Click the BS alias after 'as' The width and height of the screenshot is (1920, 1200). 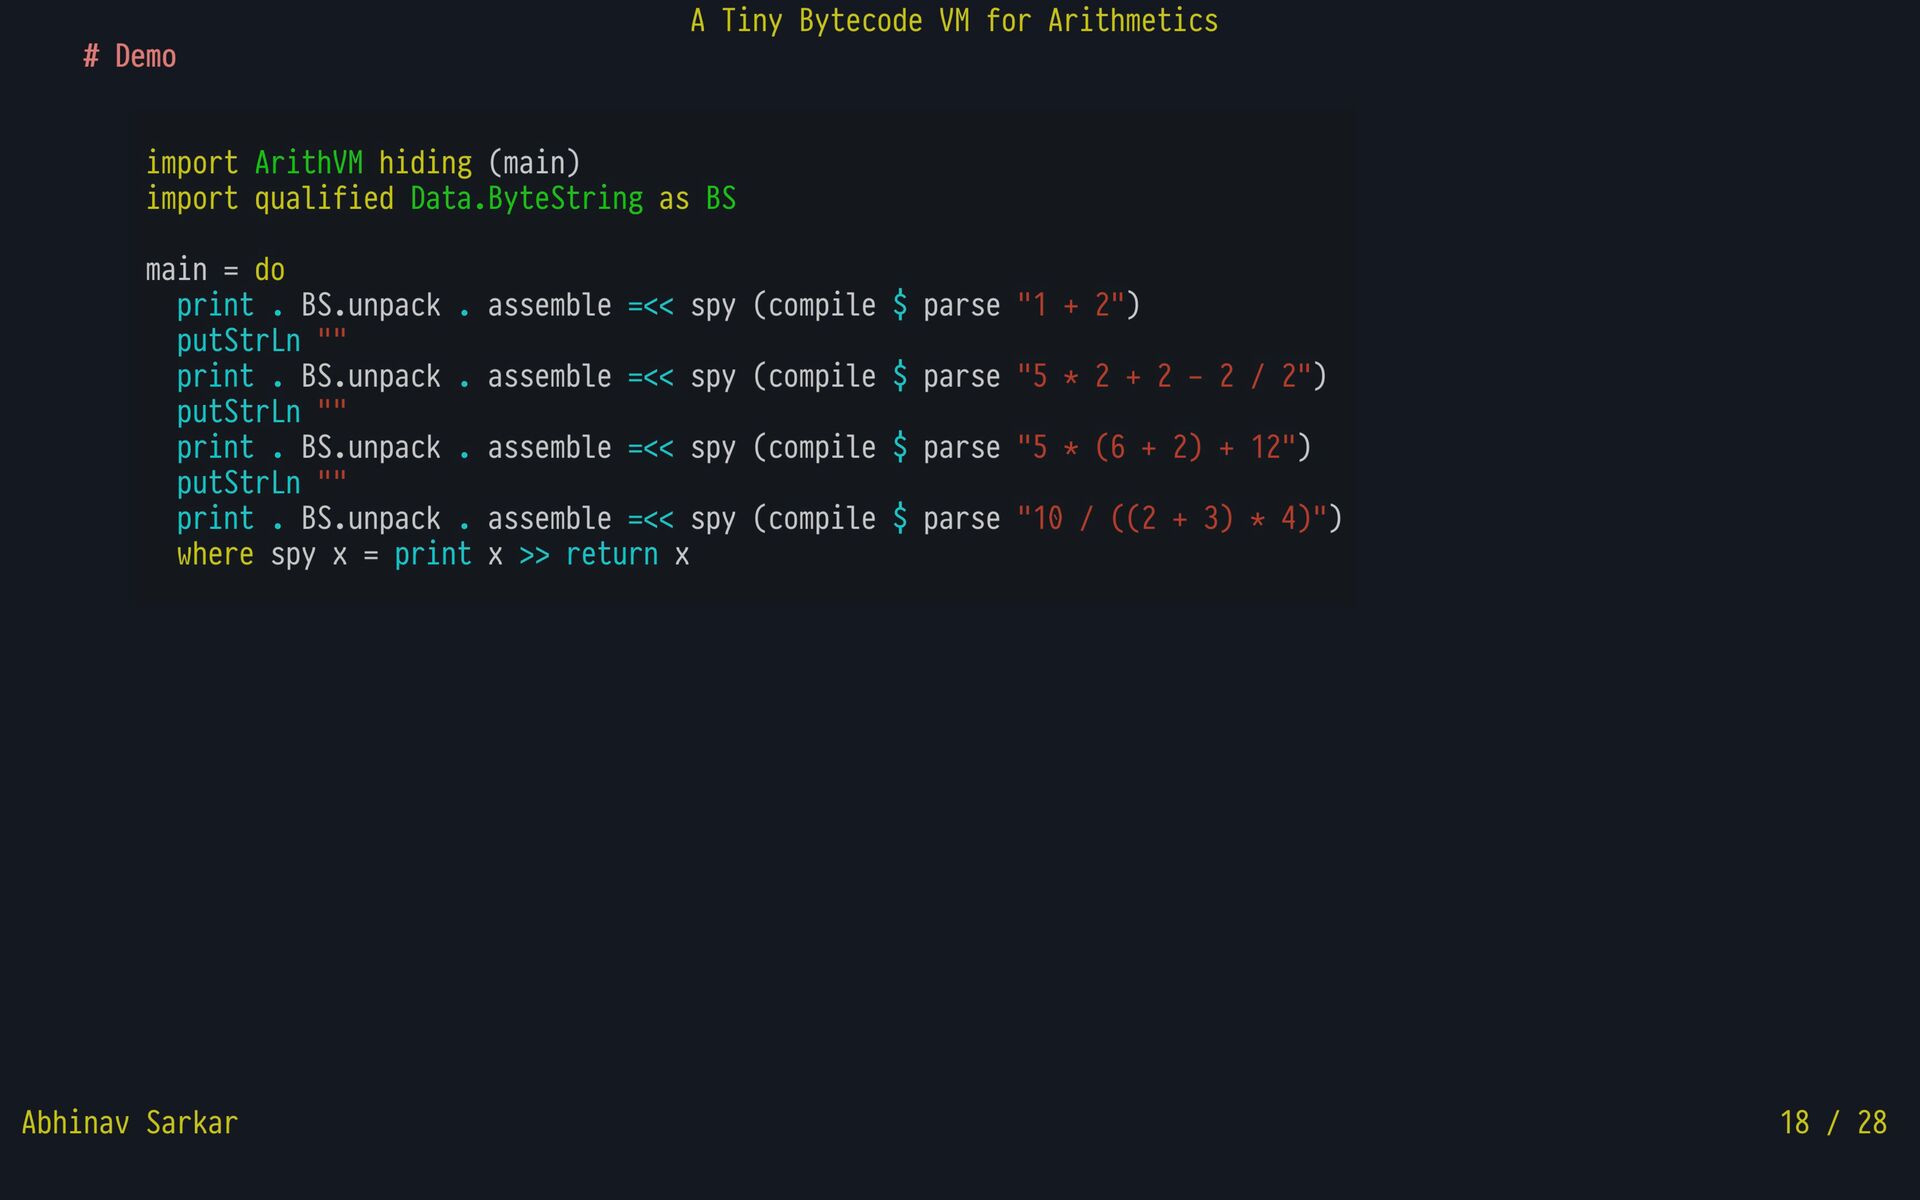(x=720, y=199)
